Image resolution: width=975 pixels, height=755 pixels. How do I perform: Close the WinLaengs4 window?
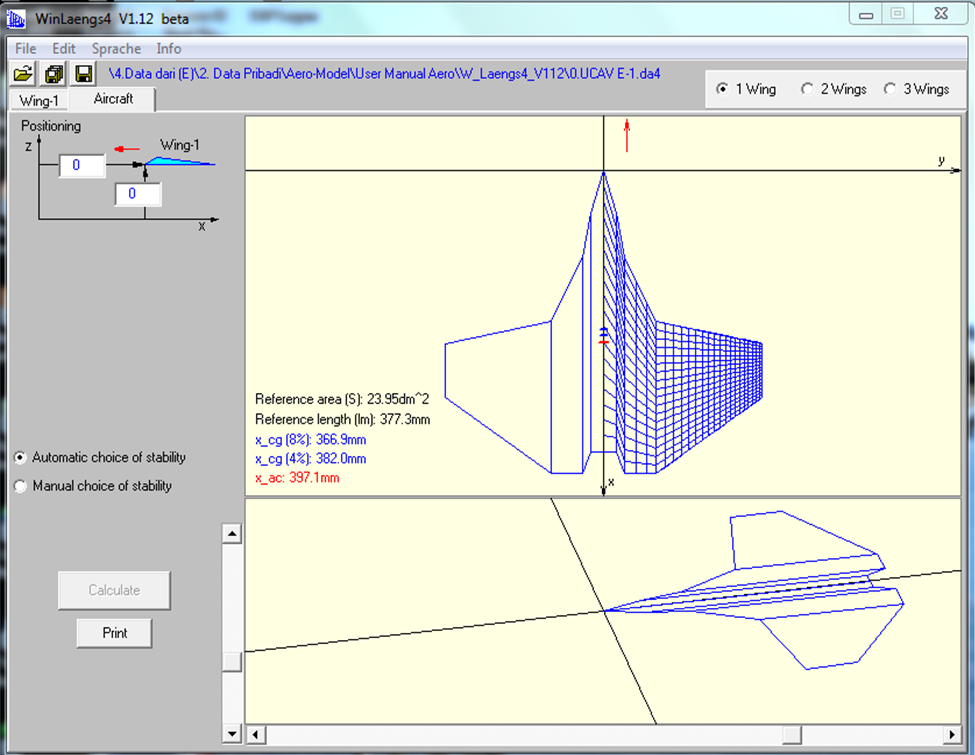pos(941,14)
